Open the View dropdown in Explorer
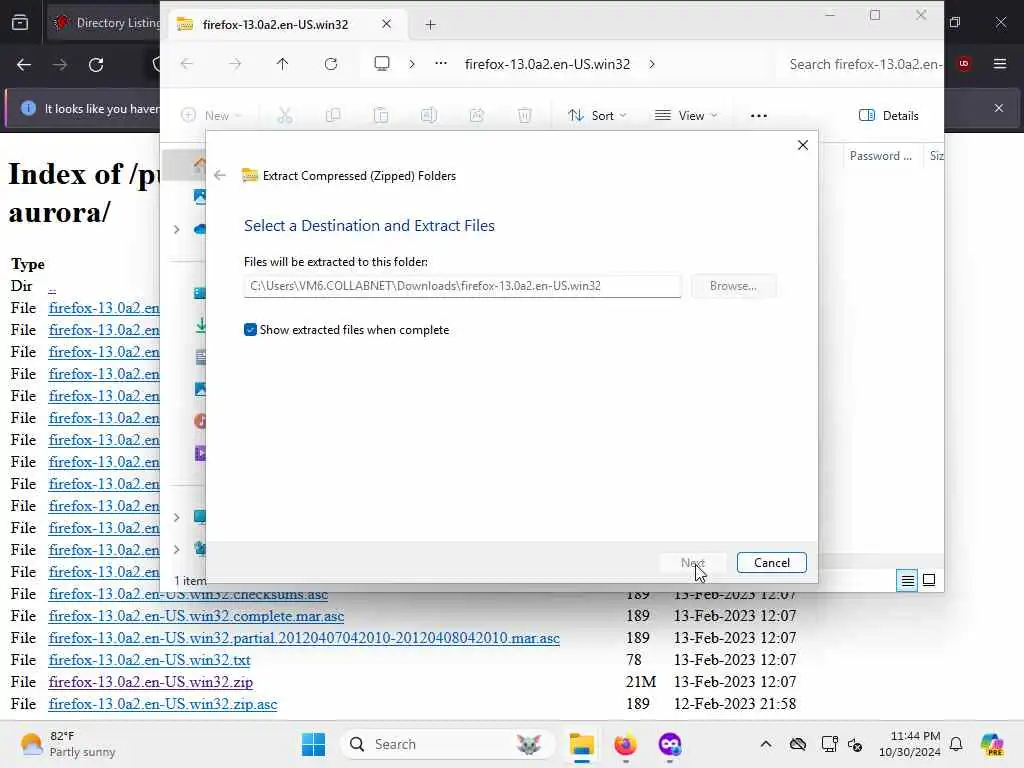 pos(686,116)
